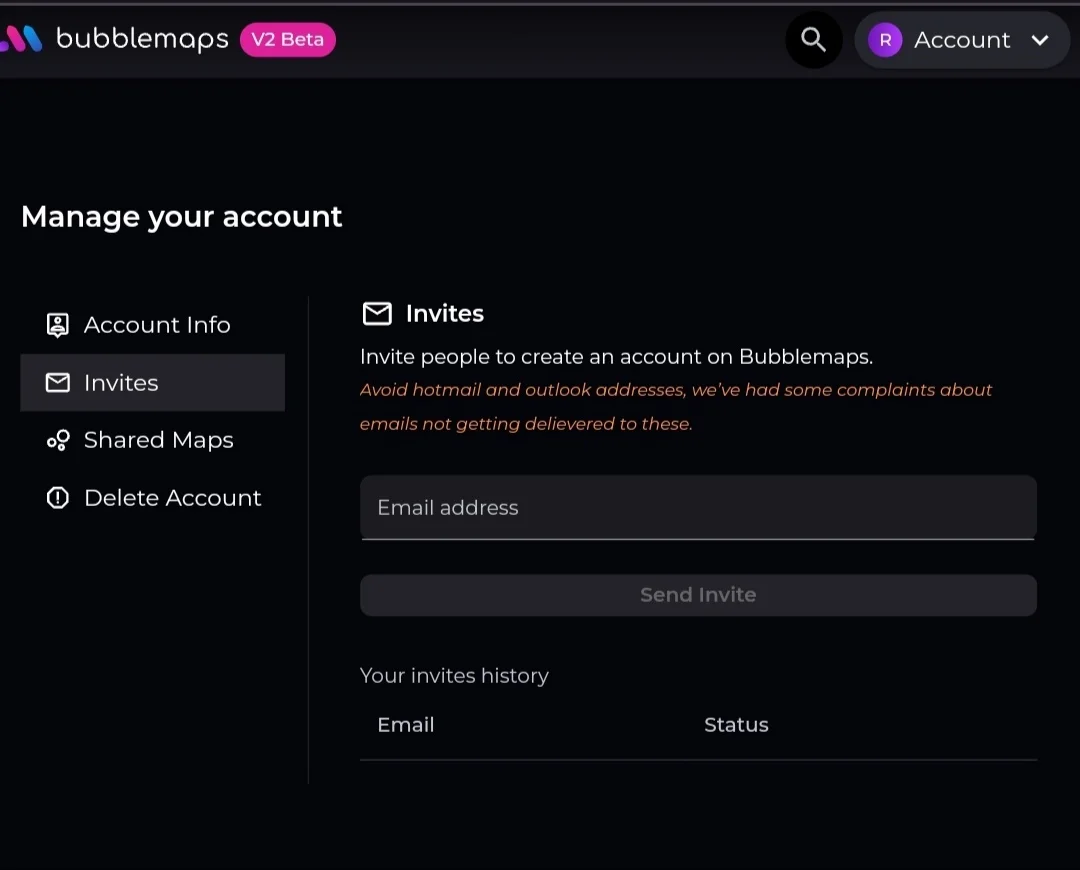Click the Status column header
This screenshot has height=870, width=1080.
[736, 725]
